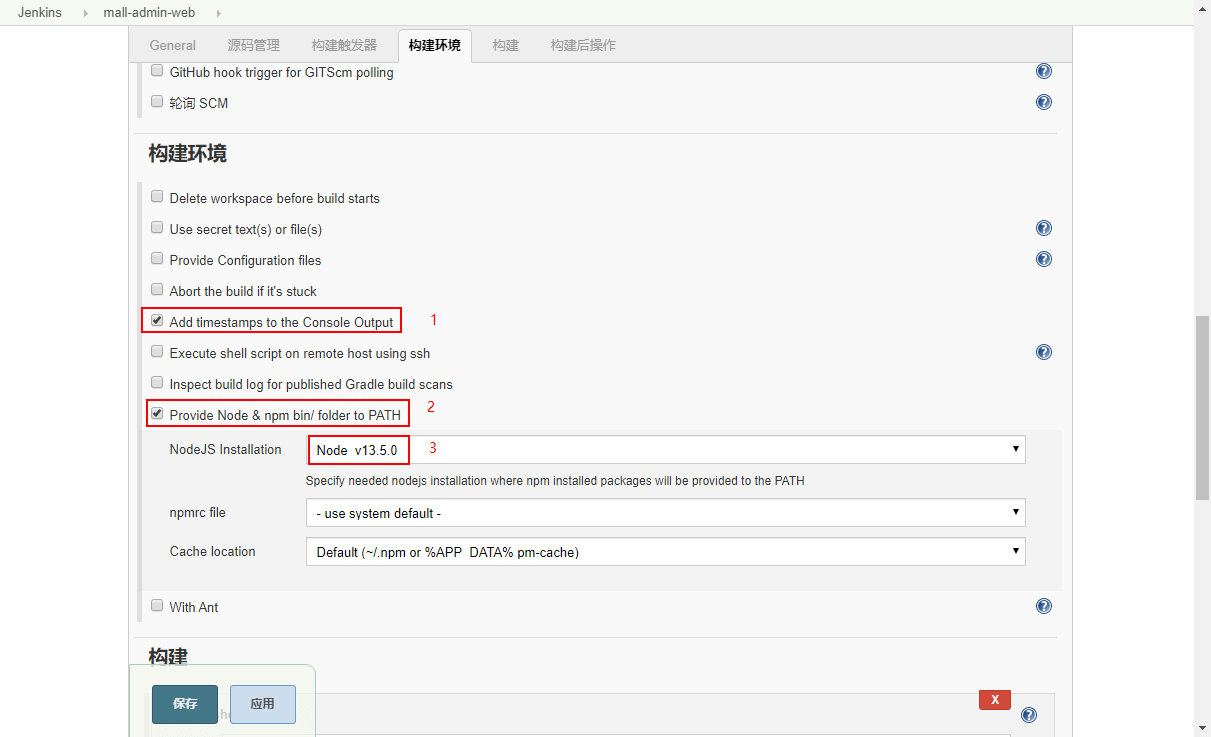Click 保存 button to save configuration
This screenshot has width=1211, height=737.
pos(185,704)
